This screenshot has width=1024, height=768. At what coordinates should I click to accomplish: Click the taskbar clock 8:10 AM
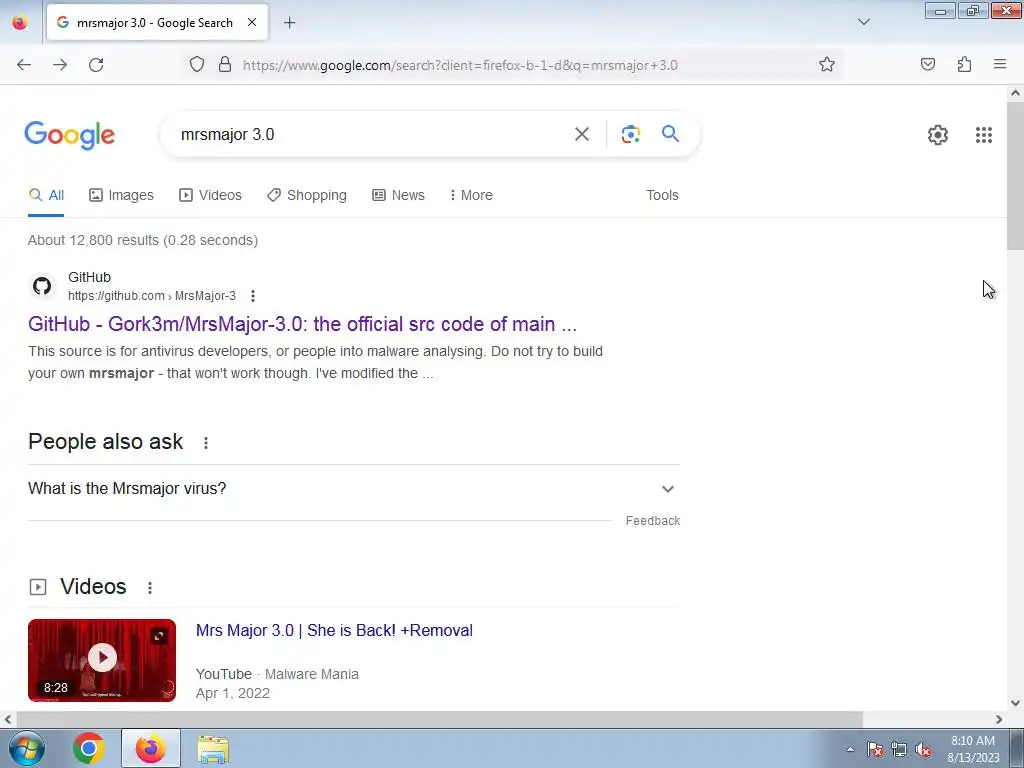(973, 749)
